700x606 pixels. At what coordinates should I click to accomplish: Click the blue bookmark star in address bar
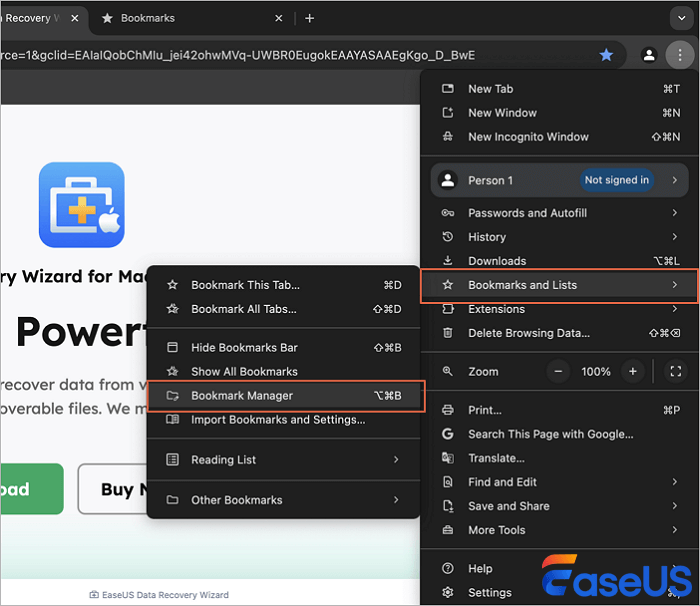pos(606,55)
